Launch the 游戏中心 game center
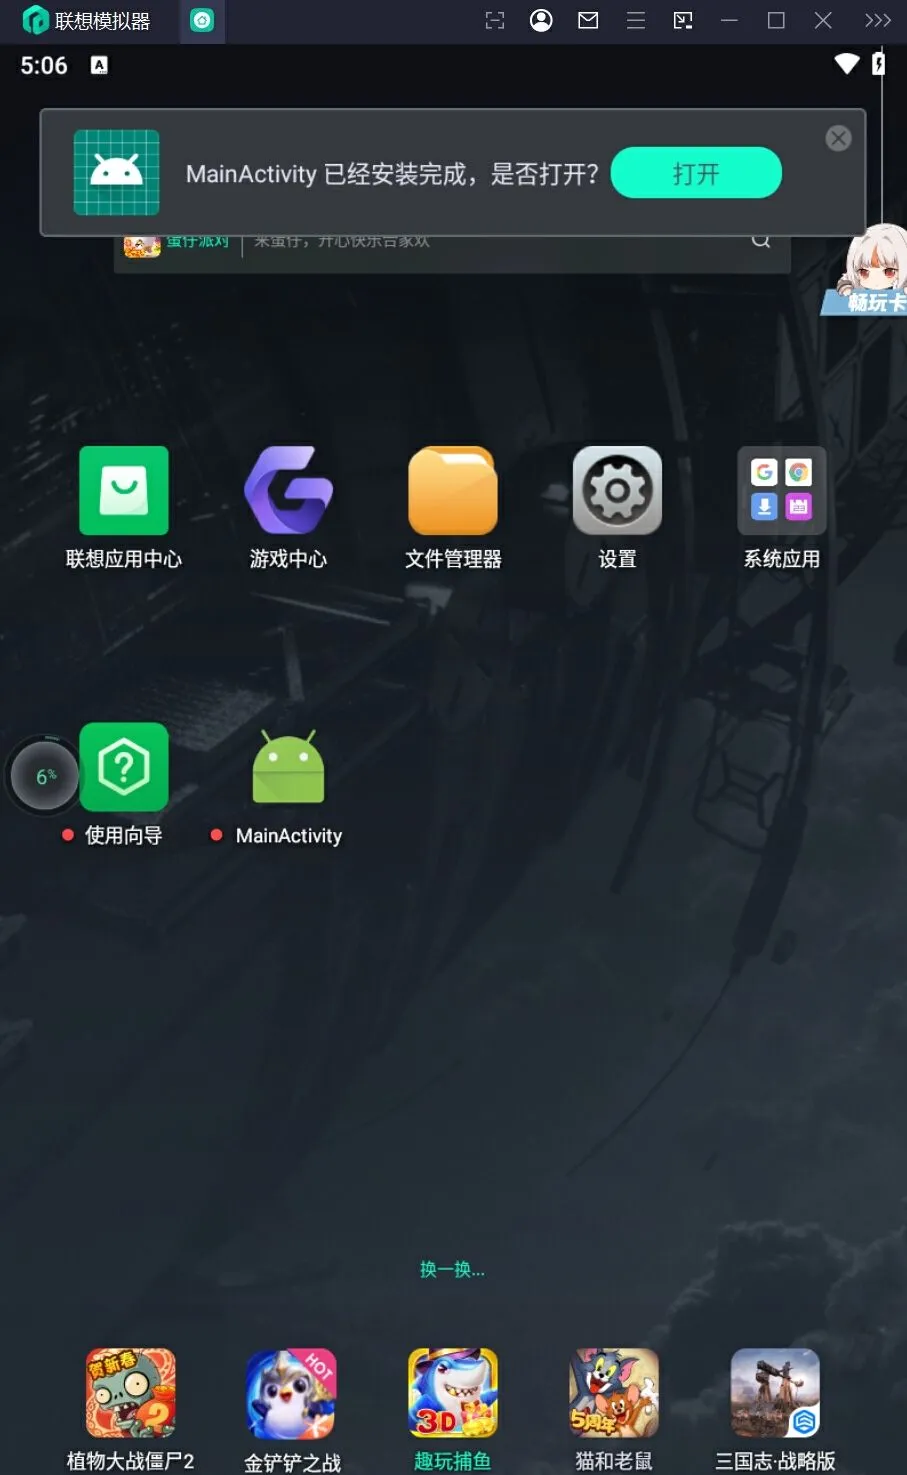The image size is (907, 1475). pos(288,491)
